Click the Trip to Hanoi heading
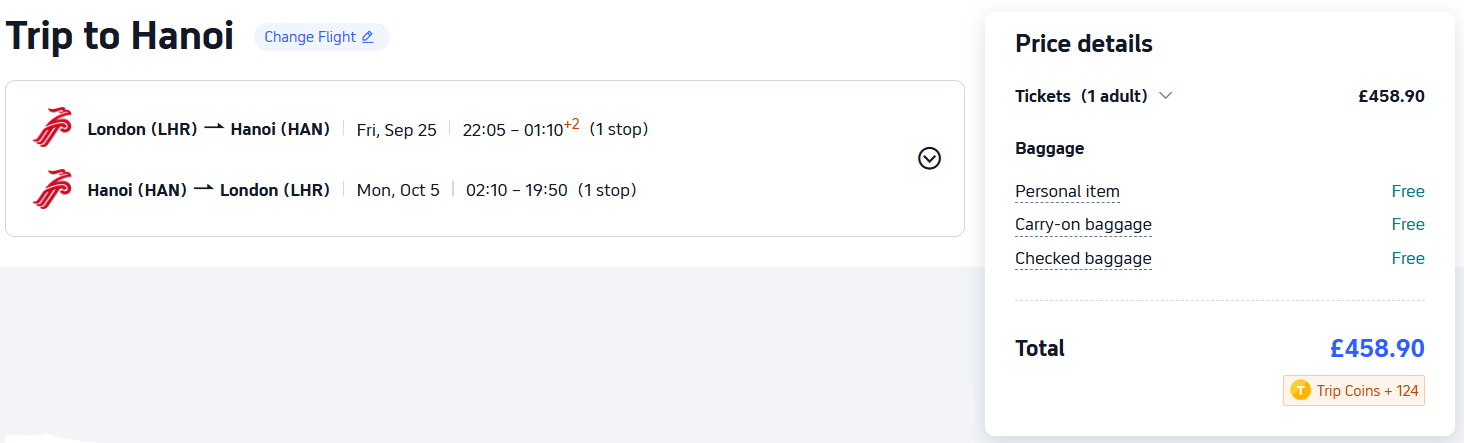The width and height of the screenshot is (1464, 443). click(120, 37)
